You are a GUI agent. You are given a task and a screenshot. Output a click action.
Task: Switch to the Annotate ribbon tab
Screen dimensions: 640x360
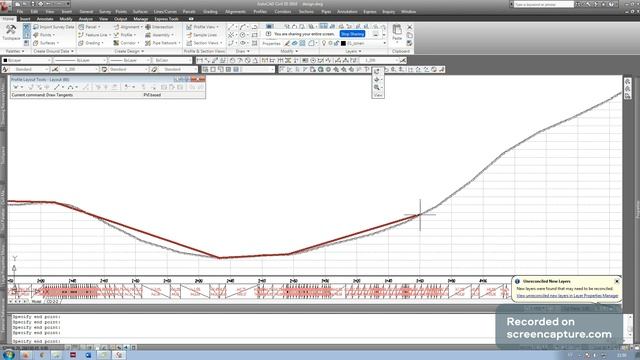[45, 19]
